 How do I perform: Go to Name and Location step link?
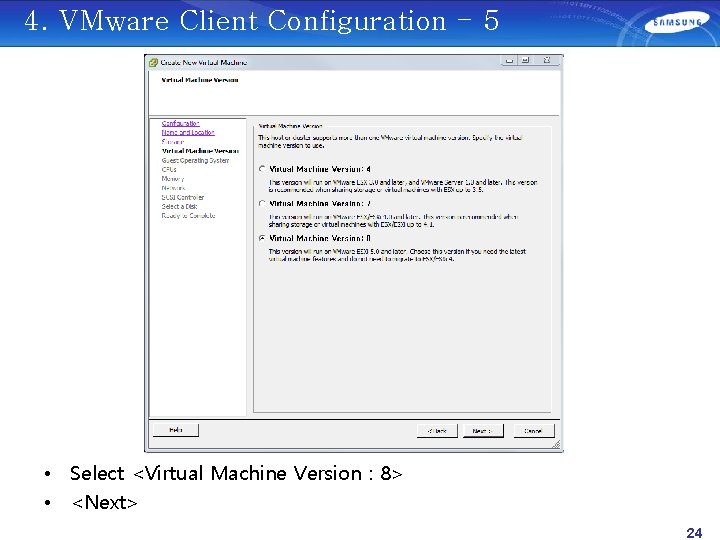[188, 132]
